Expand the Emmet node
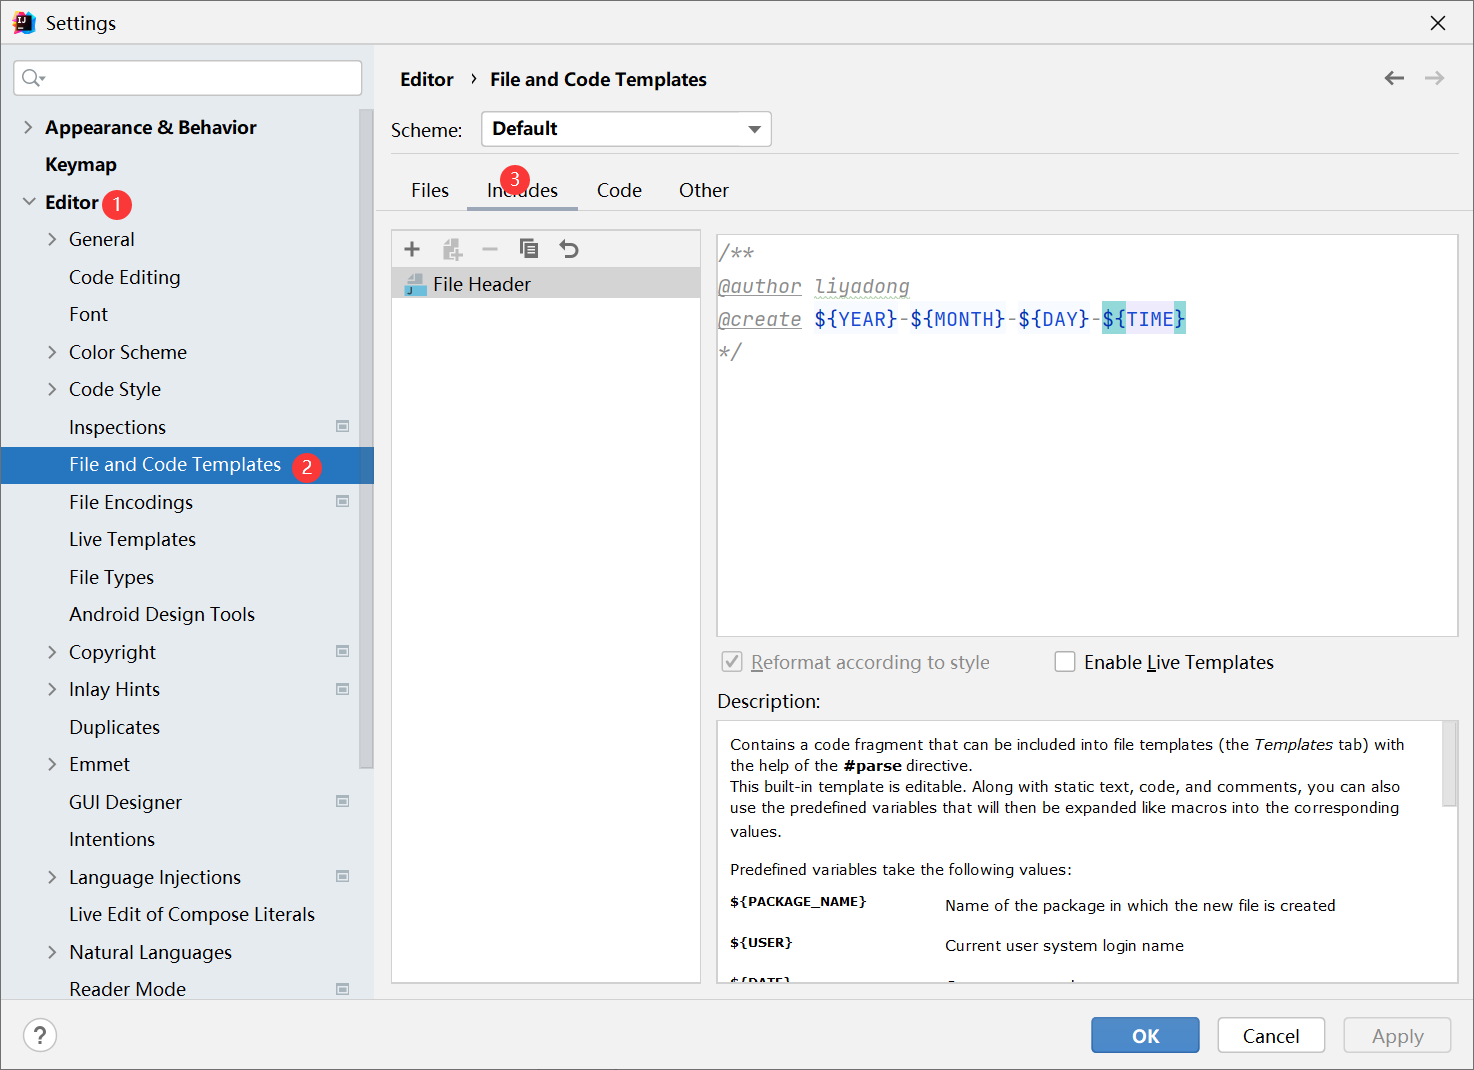The width and height of the screenshot is (1474, 1070). [x=52, y=764]
